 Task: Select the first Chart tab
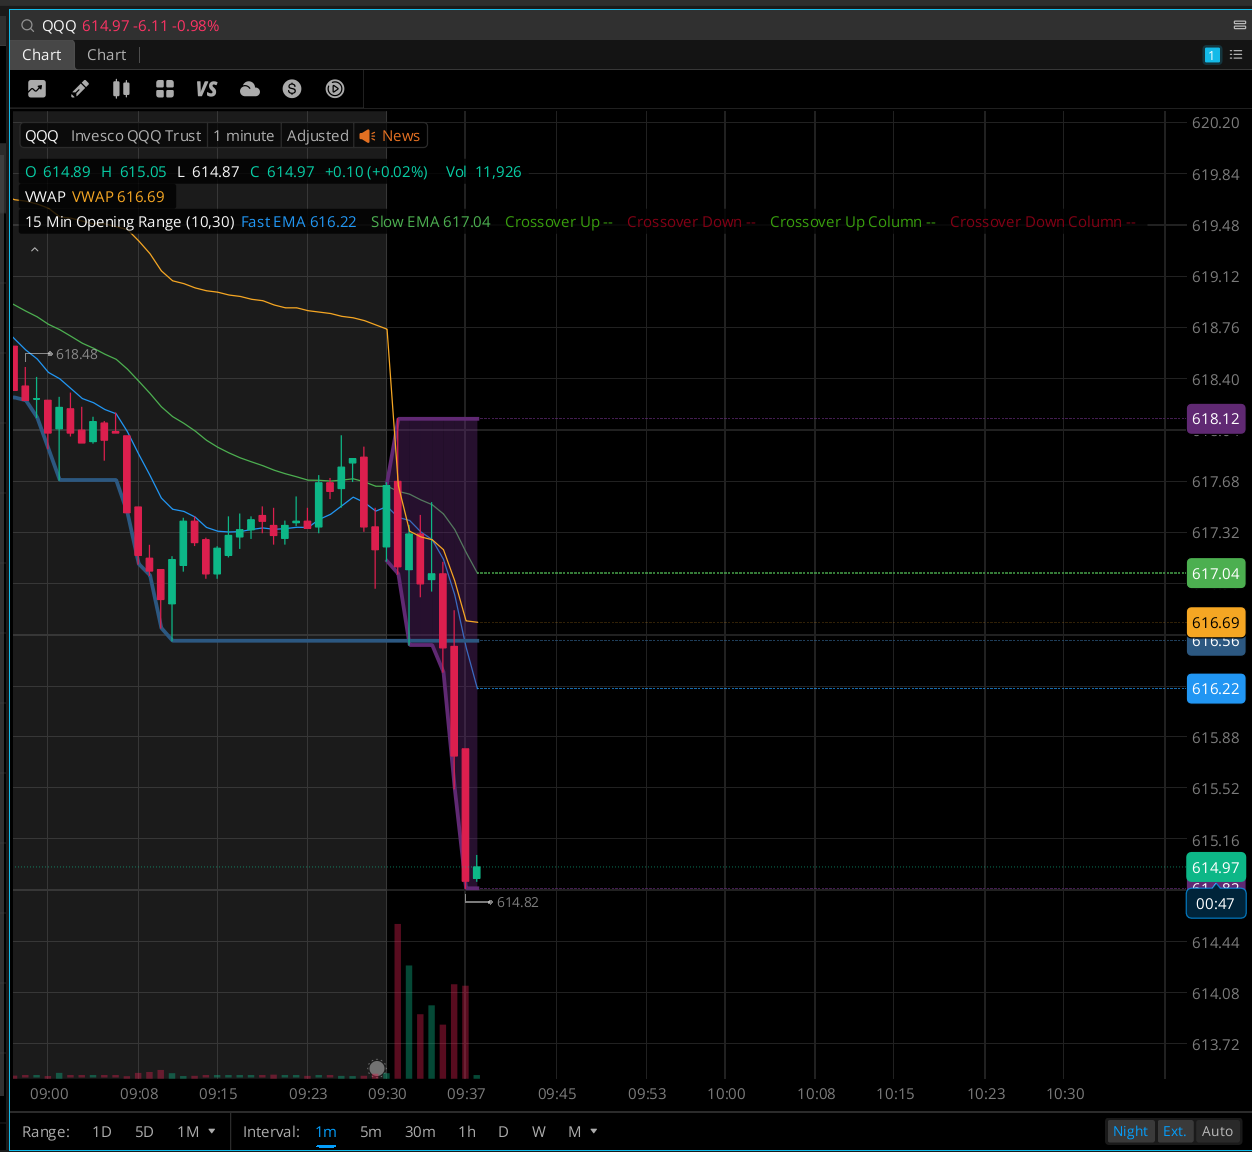[x=42, y=55]
